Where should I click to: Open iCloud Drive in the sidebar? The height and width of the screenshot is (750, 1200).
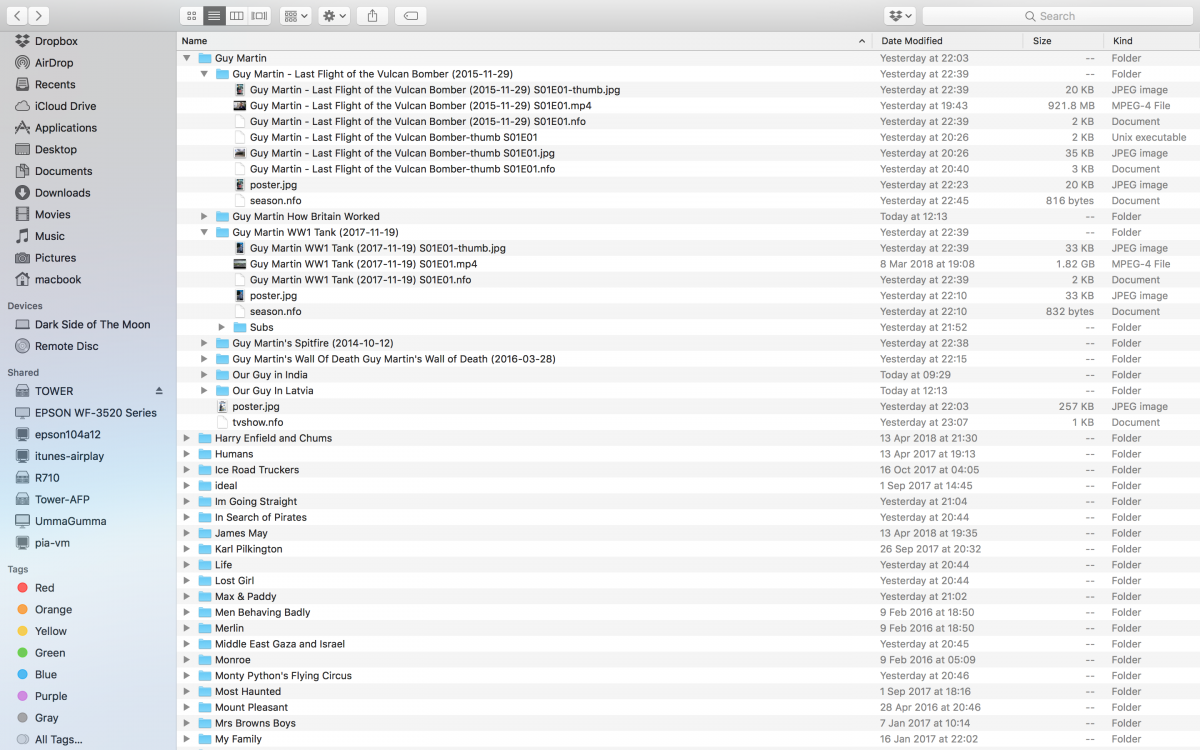[65, 106]
